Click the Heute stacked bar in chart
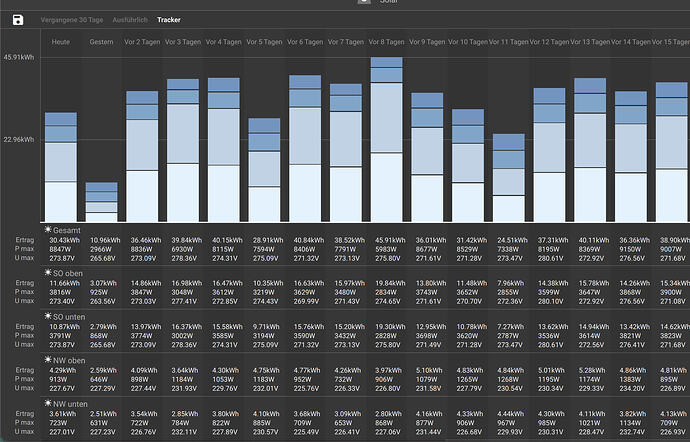This screenshot has width=690, height=442. (61, 167)
